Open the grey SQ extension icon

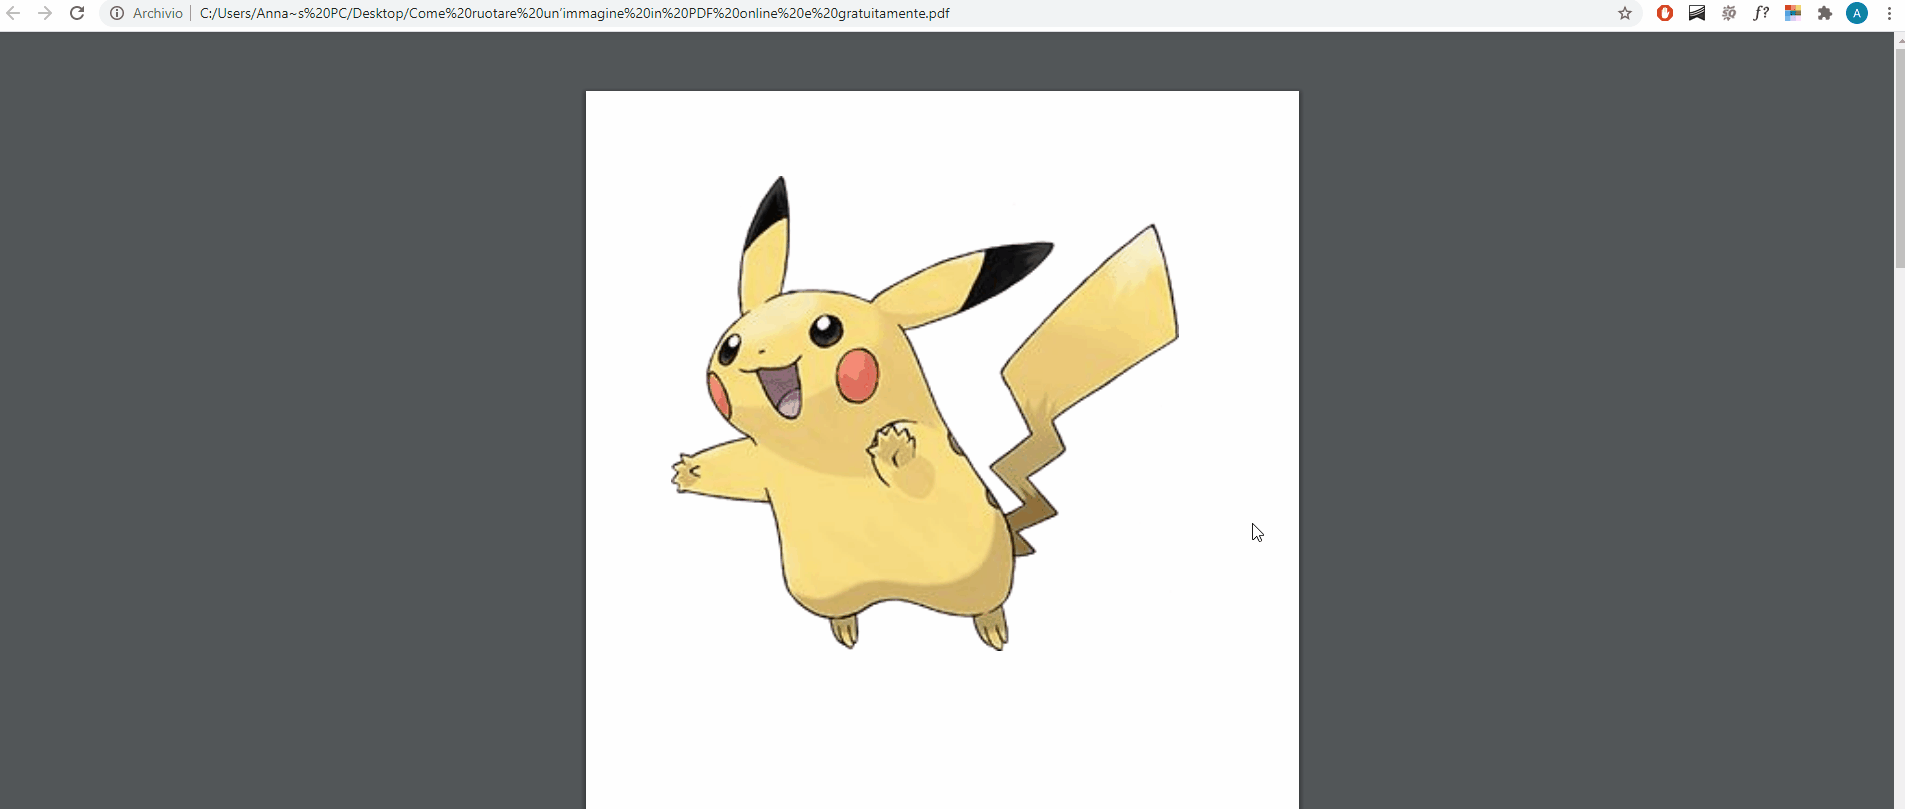coord(1729,13)
